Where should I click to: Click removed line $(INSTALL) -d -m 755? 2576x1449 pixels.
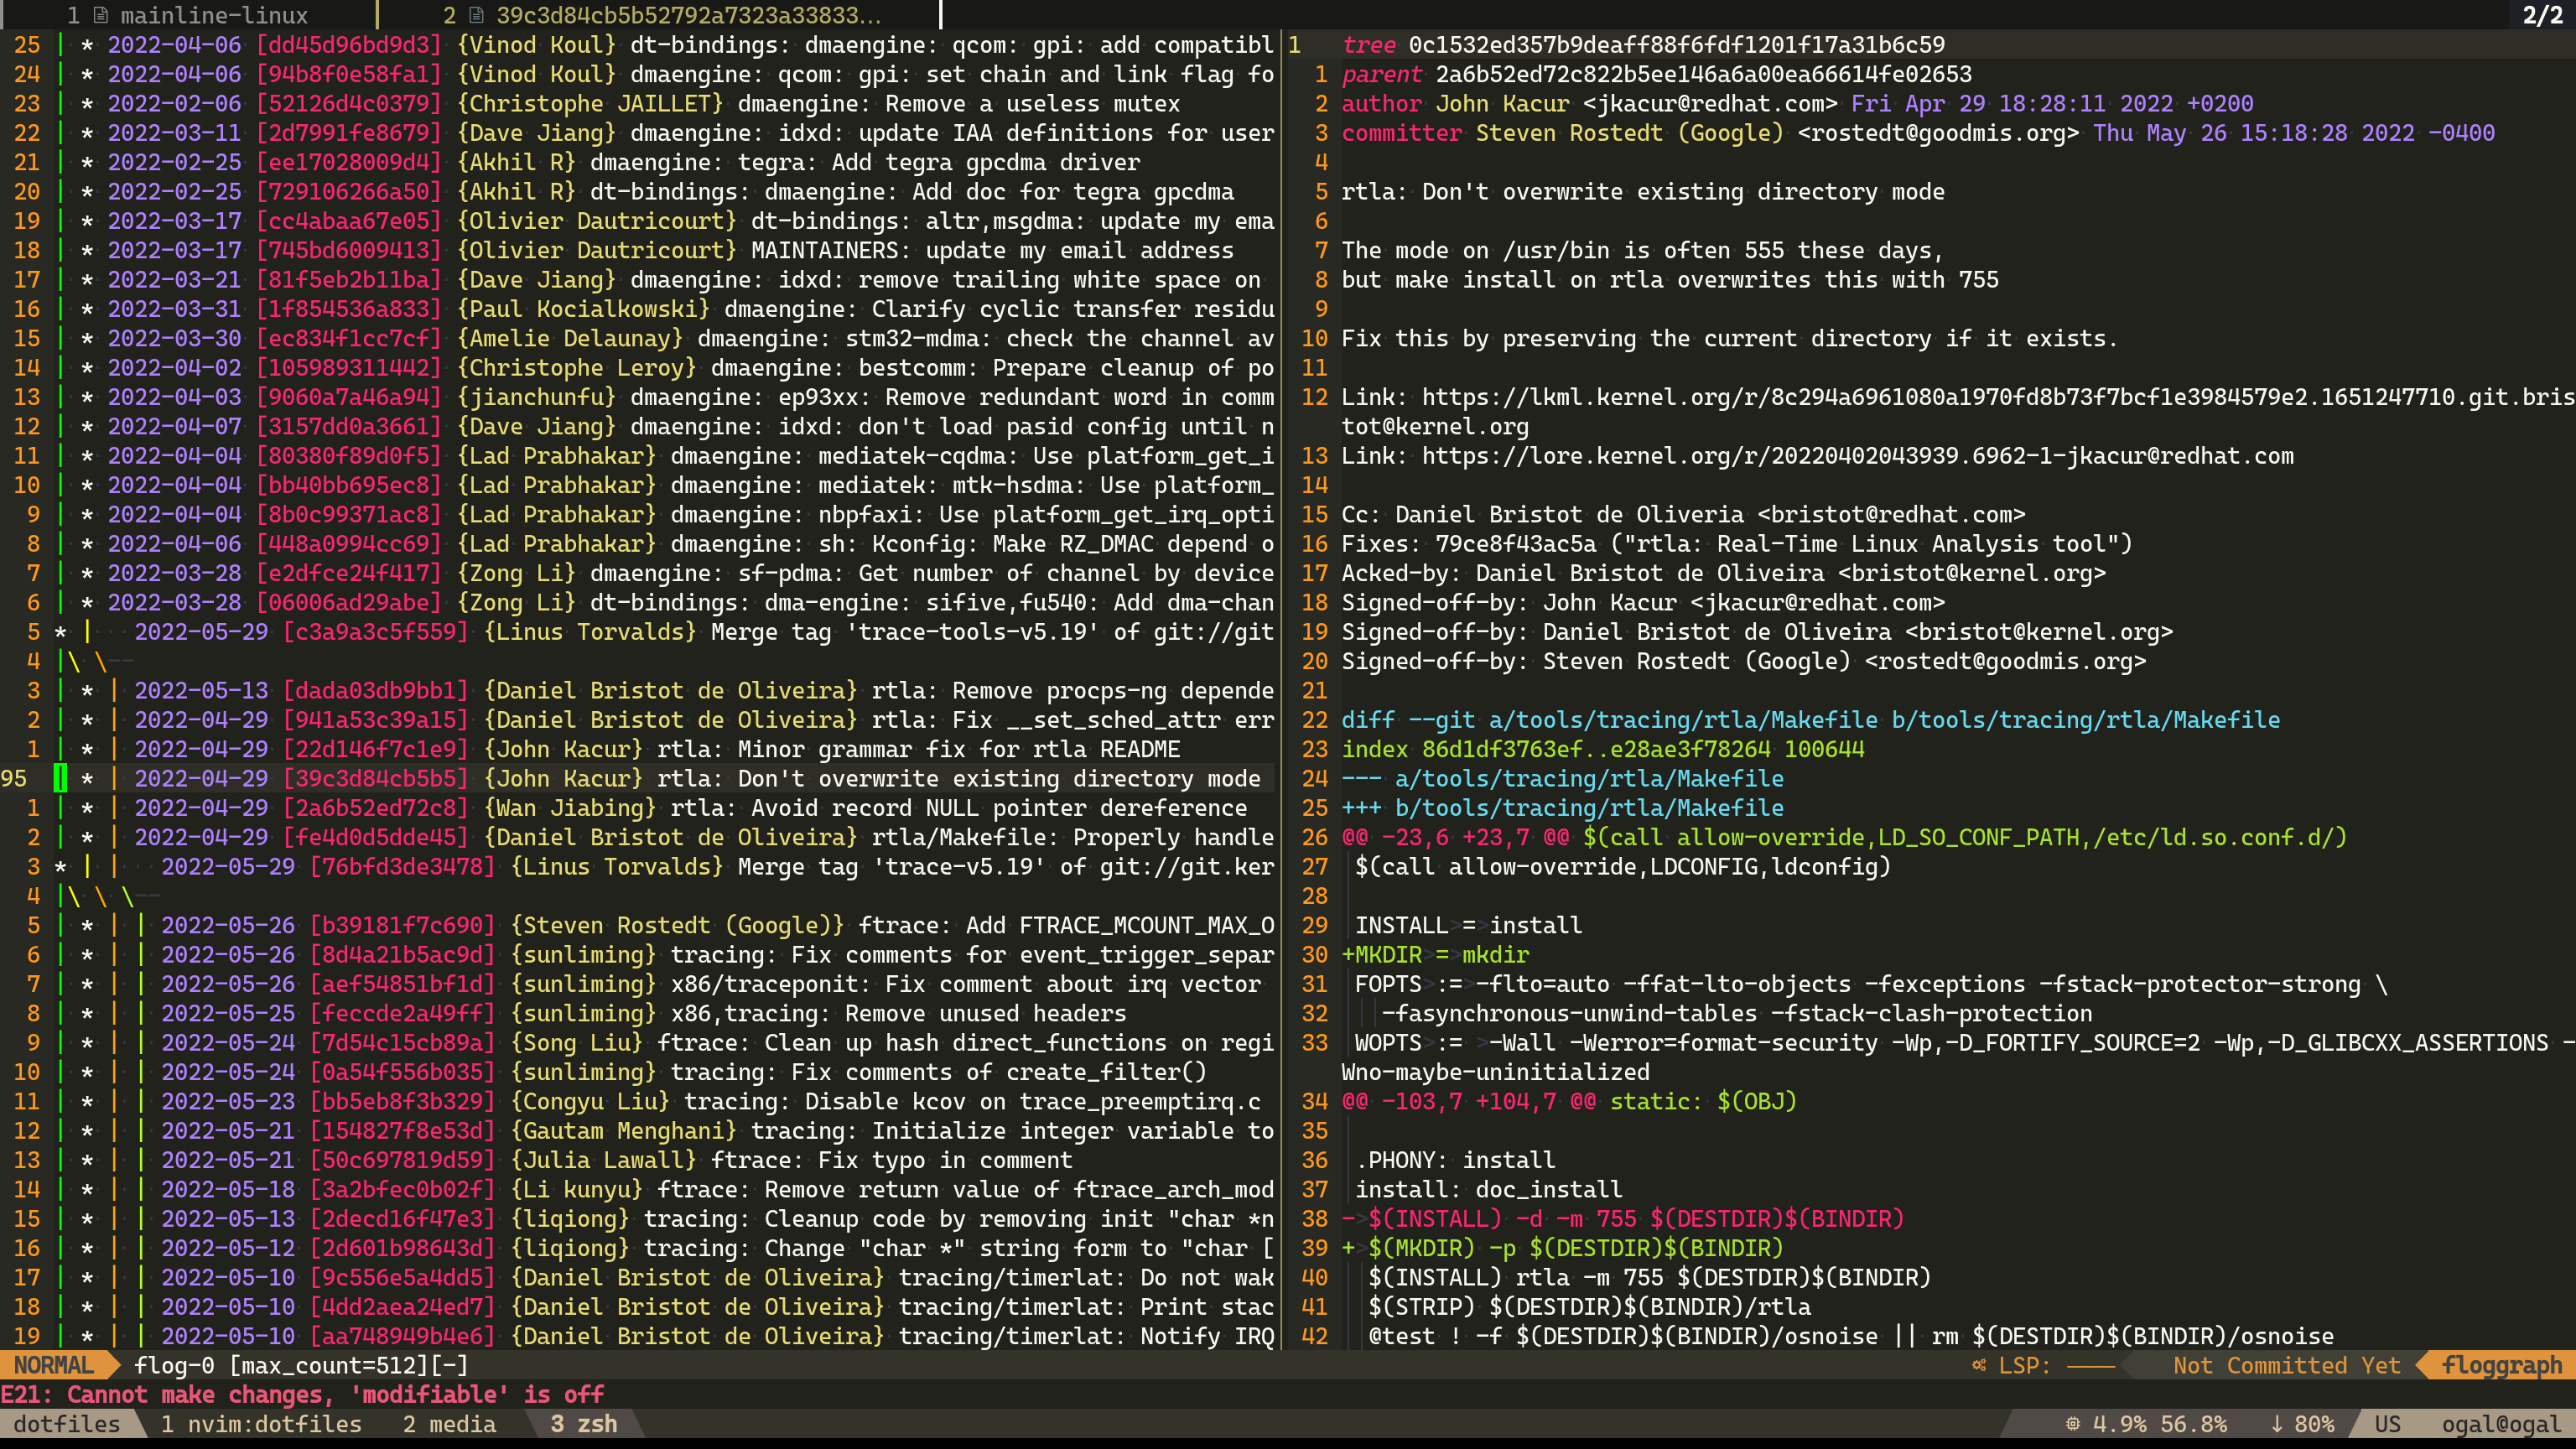click(1623, 1219)
